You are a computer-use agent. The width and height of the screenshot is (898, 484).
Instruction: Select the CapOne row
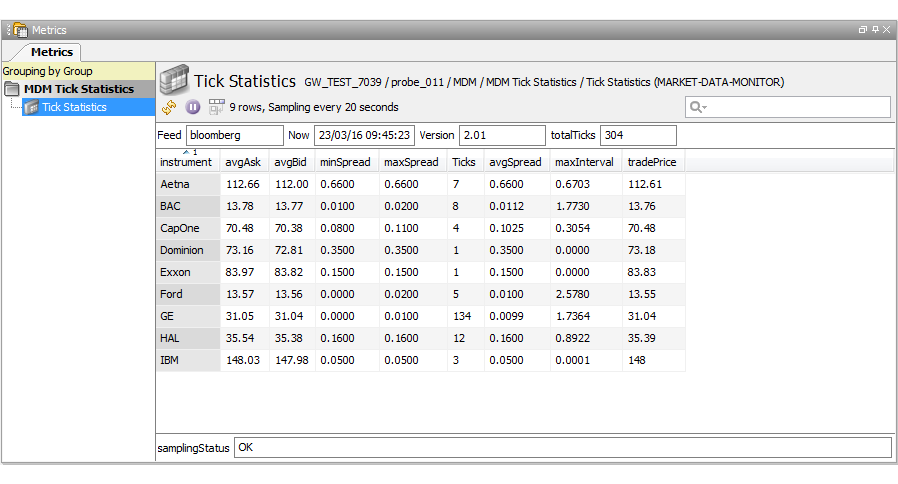click(x=421, y=228)
